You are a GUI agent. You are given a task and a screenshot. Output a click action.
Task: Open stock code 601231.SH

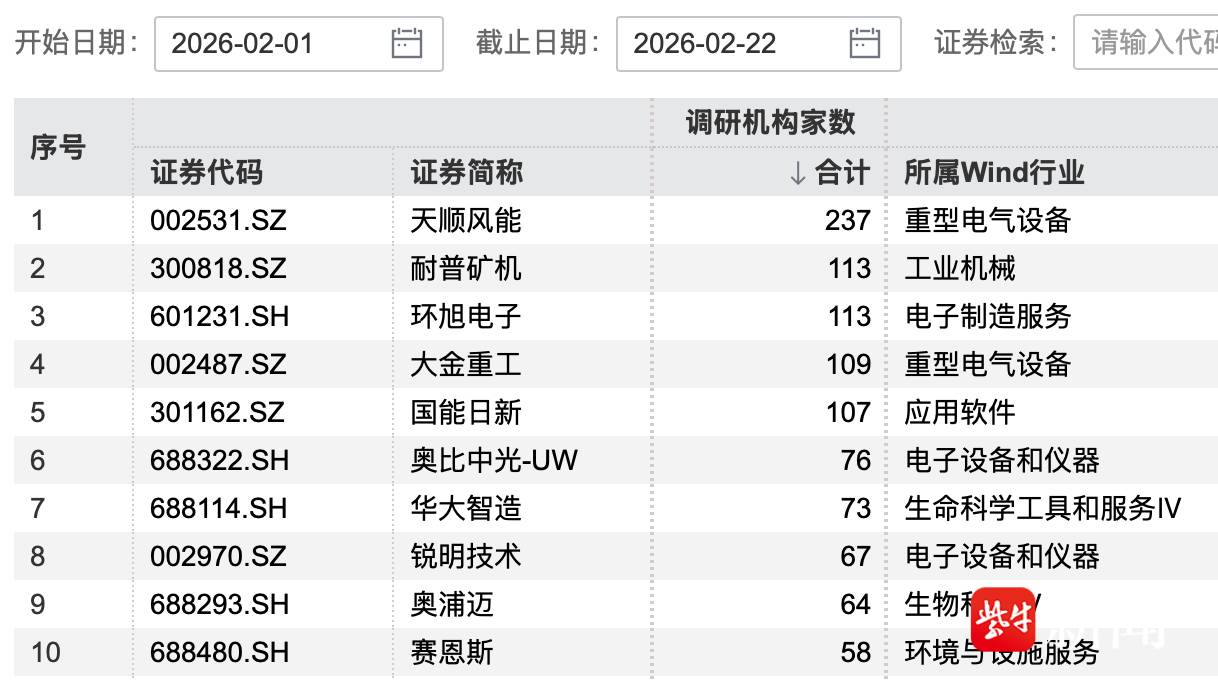pyautogui.click(x=219, y=316)
